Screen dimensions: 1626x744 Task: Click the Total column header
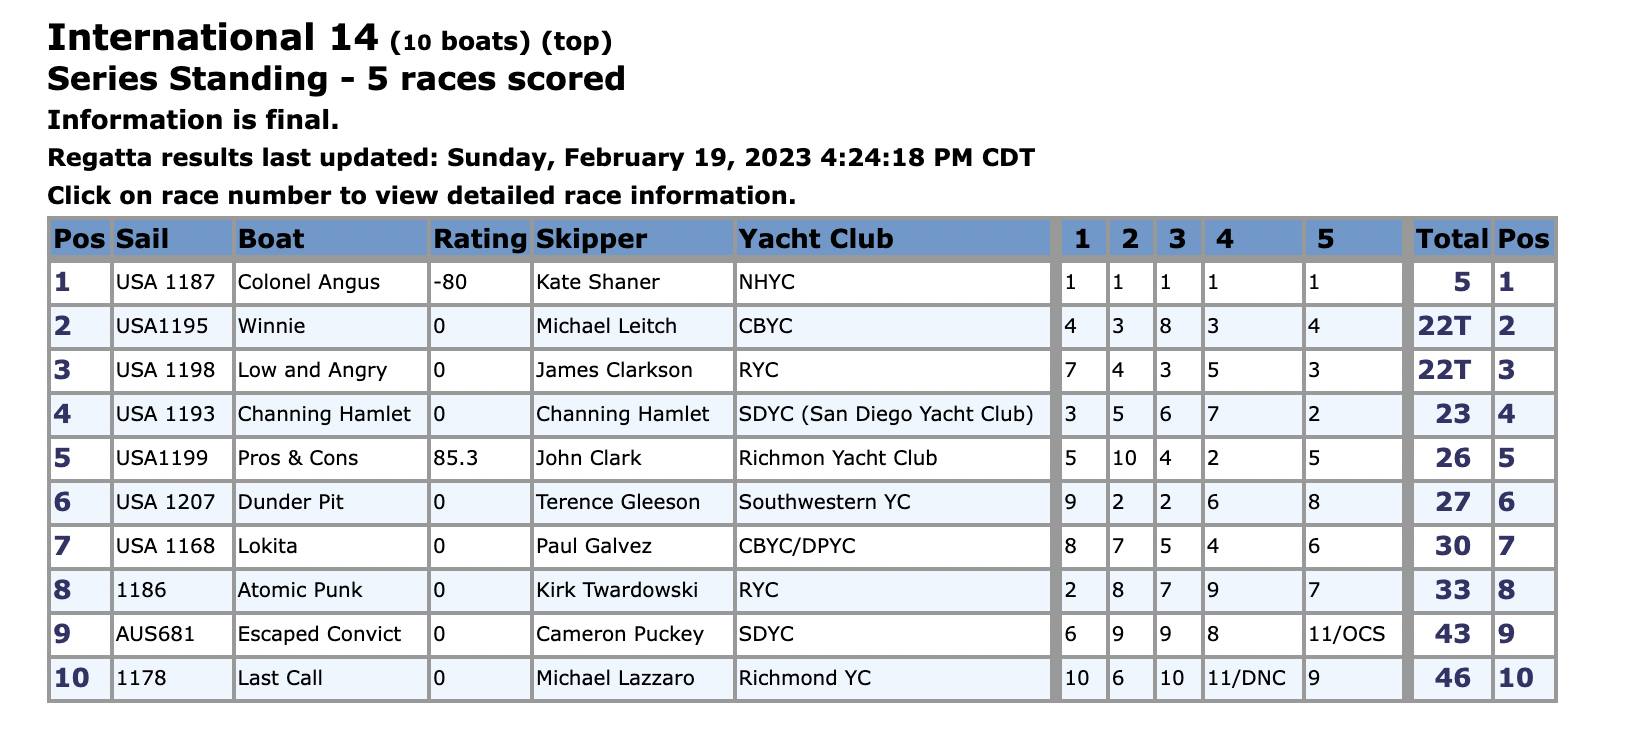[x=1451, y=239]
